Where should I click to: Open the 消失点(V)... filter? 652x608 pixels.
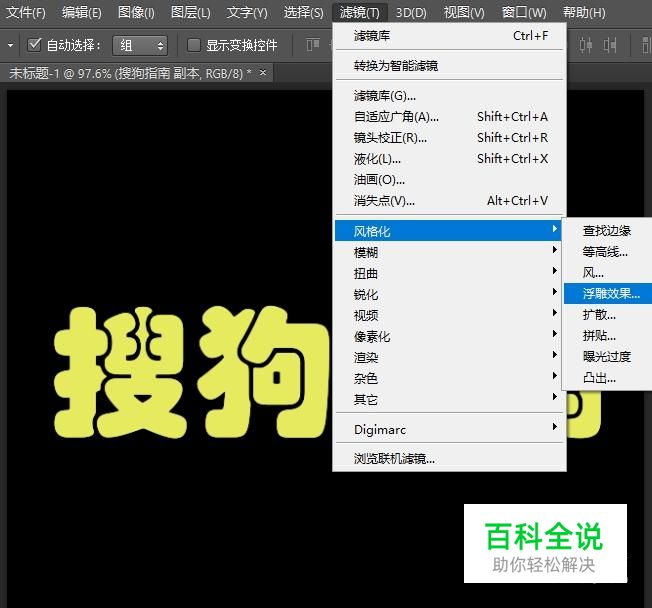[x=449, y=201]
